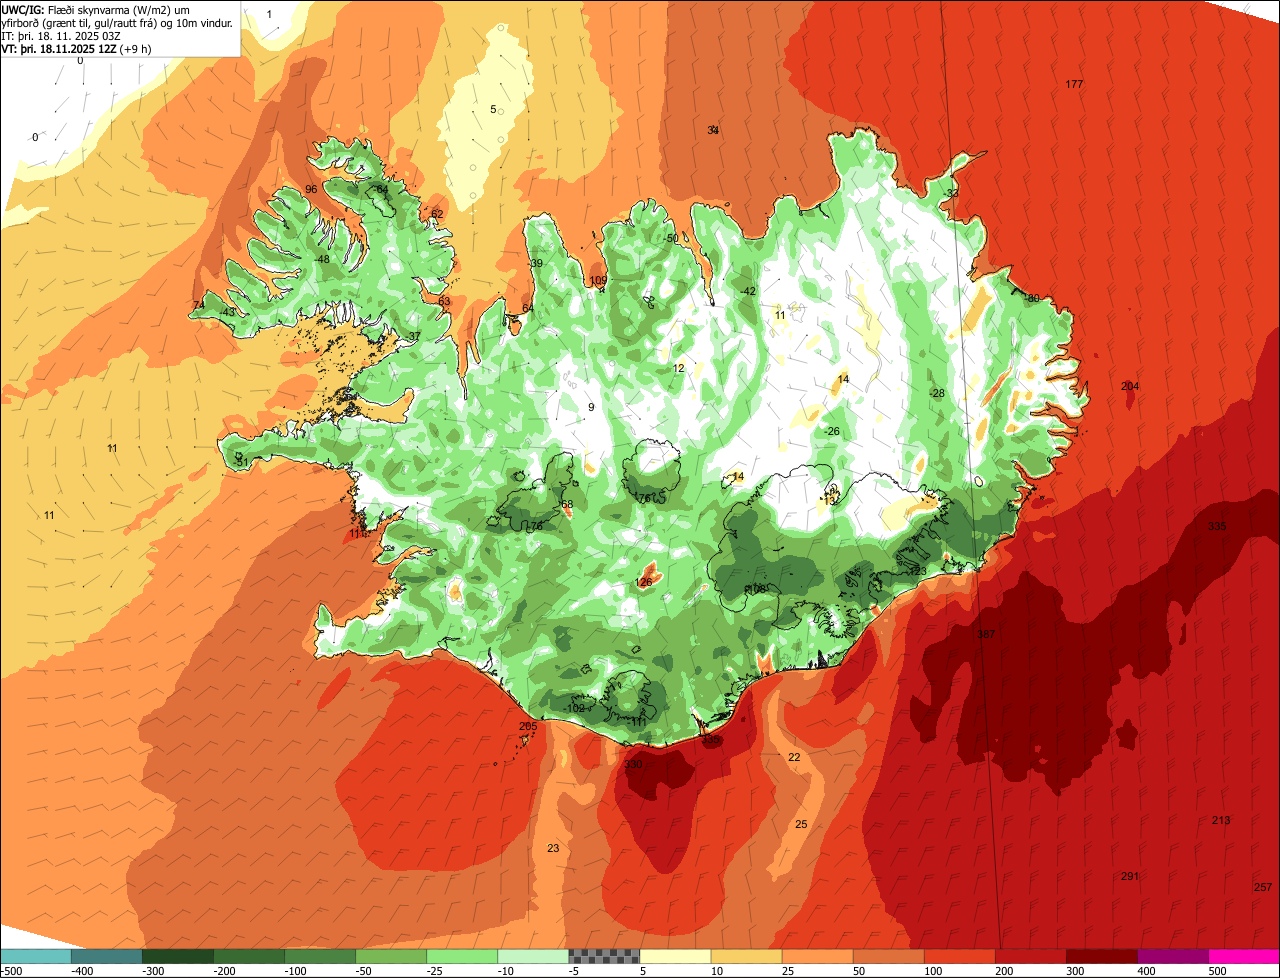The height and width of the screenshot is (978, 1280).
Task: Click the map value '12' in the interior
Action: [x=679, y=368]
